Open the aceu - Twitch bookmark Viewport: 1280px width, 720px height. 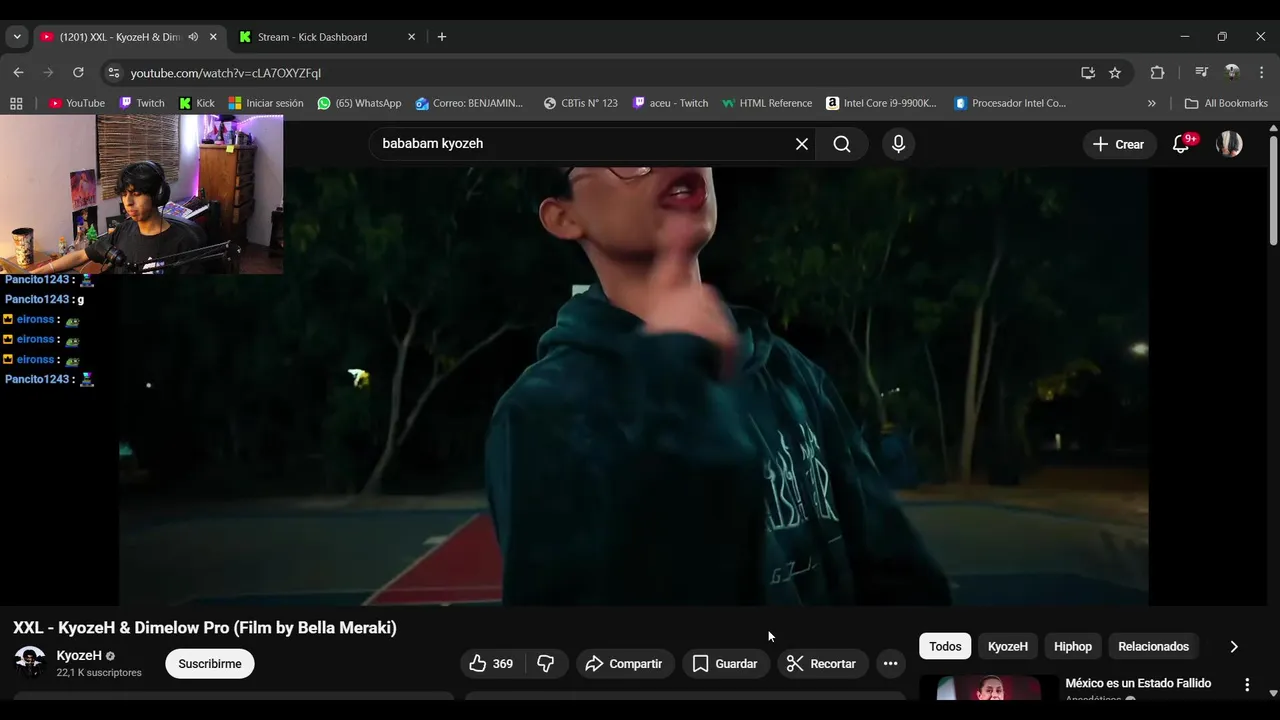[x=670, y=103]
